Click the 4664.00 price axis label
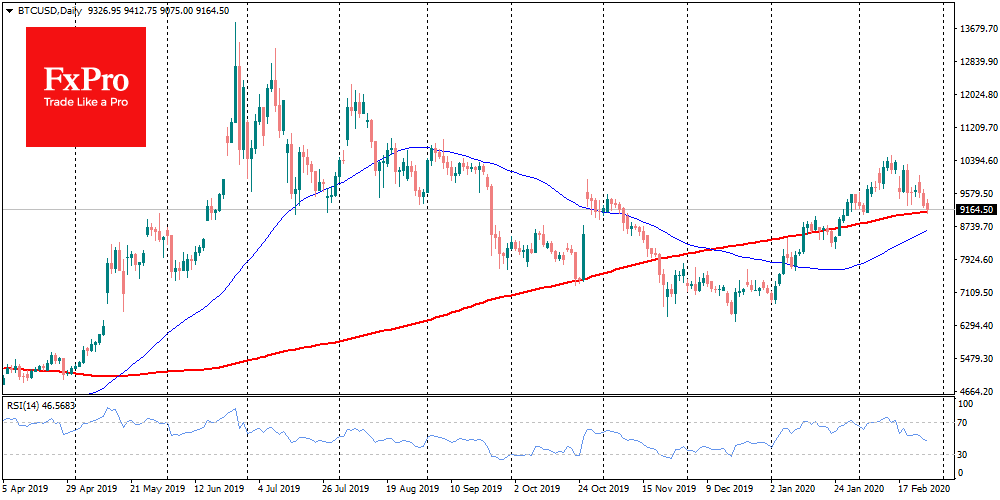 pyautogui.click(x=974, y=391)
